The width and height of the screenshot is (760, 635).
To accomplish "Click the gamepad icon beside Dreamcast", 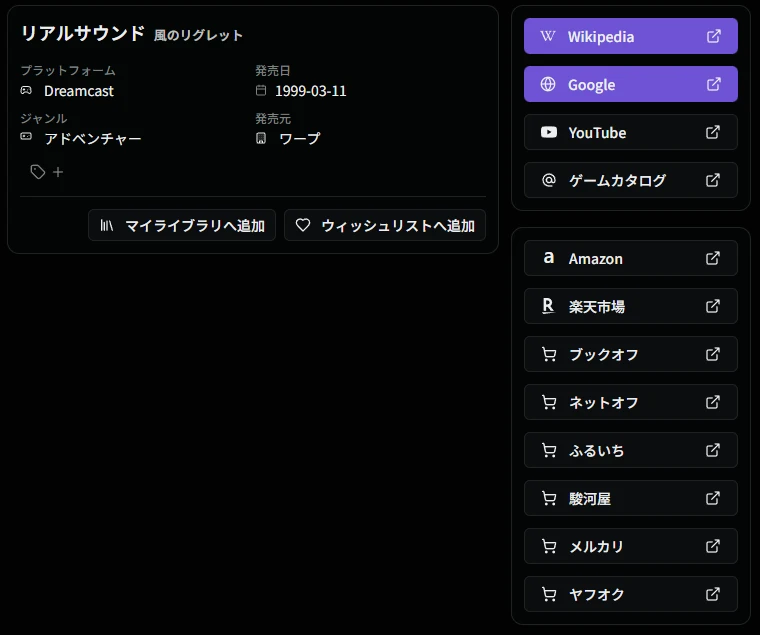I will pos(26,90).
